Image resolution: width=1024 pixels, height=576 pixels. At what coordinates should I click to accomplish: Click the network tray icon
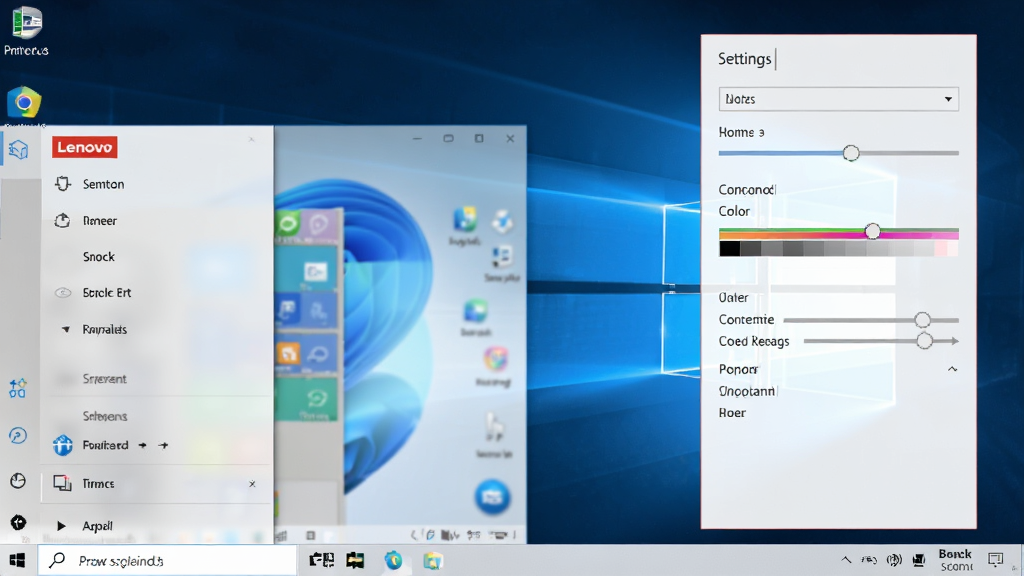click(x=869, y=560)
